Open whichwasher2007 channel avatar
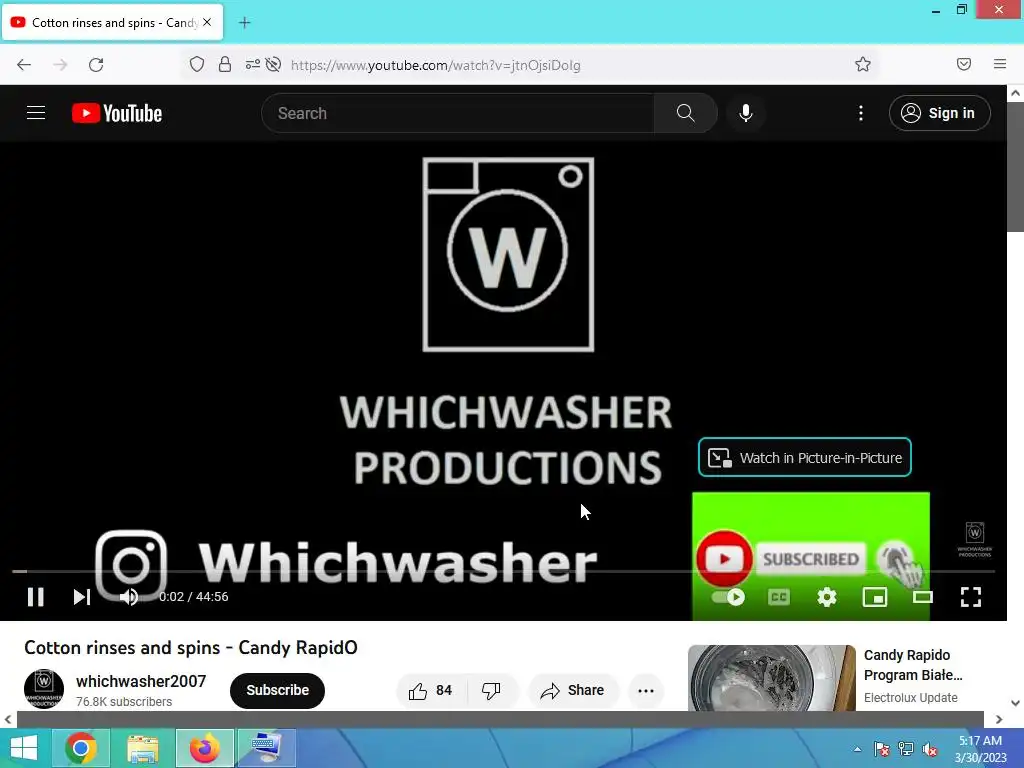The image size is (1024, 768). 44,689
